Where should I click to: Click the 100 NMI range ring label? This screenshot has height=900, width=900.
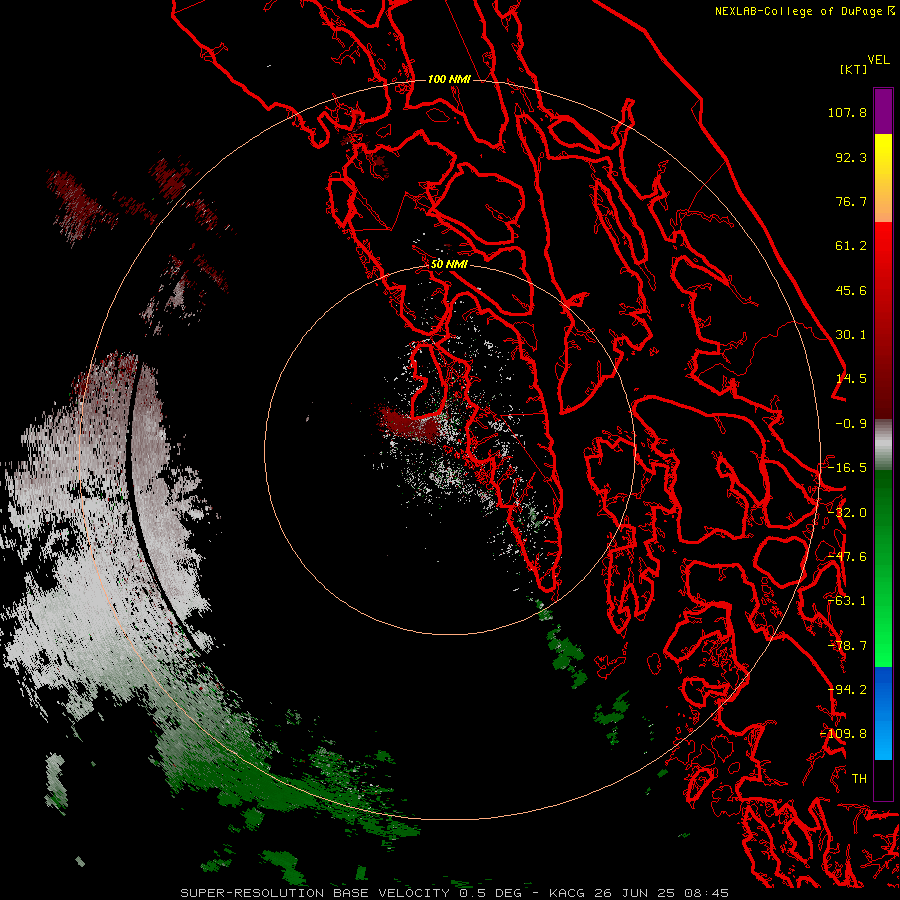coord(449,79)
